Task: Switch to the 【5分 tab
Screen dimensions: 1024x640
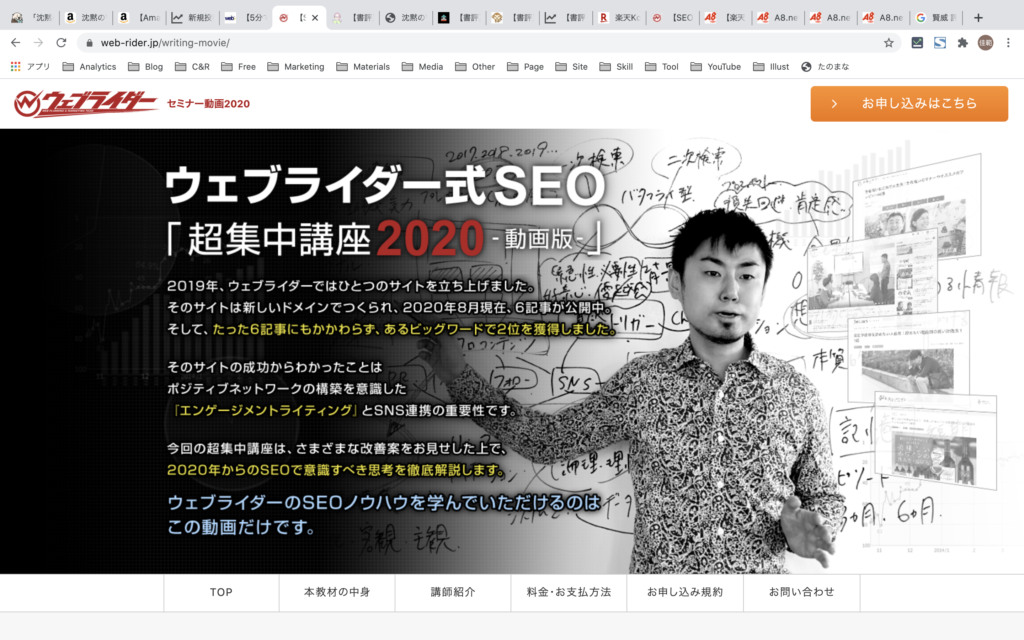Action: 246,18
